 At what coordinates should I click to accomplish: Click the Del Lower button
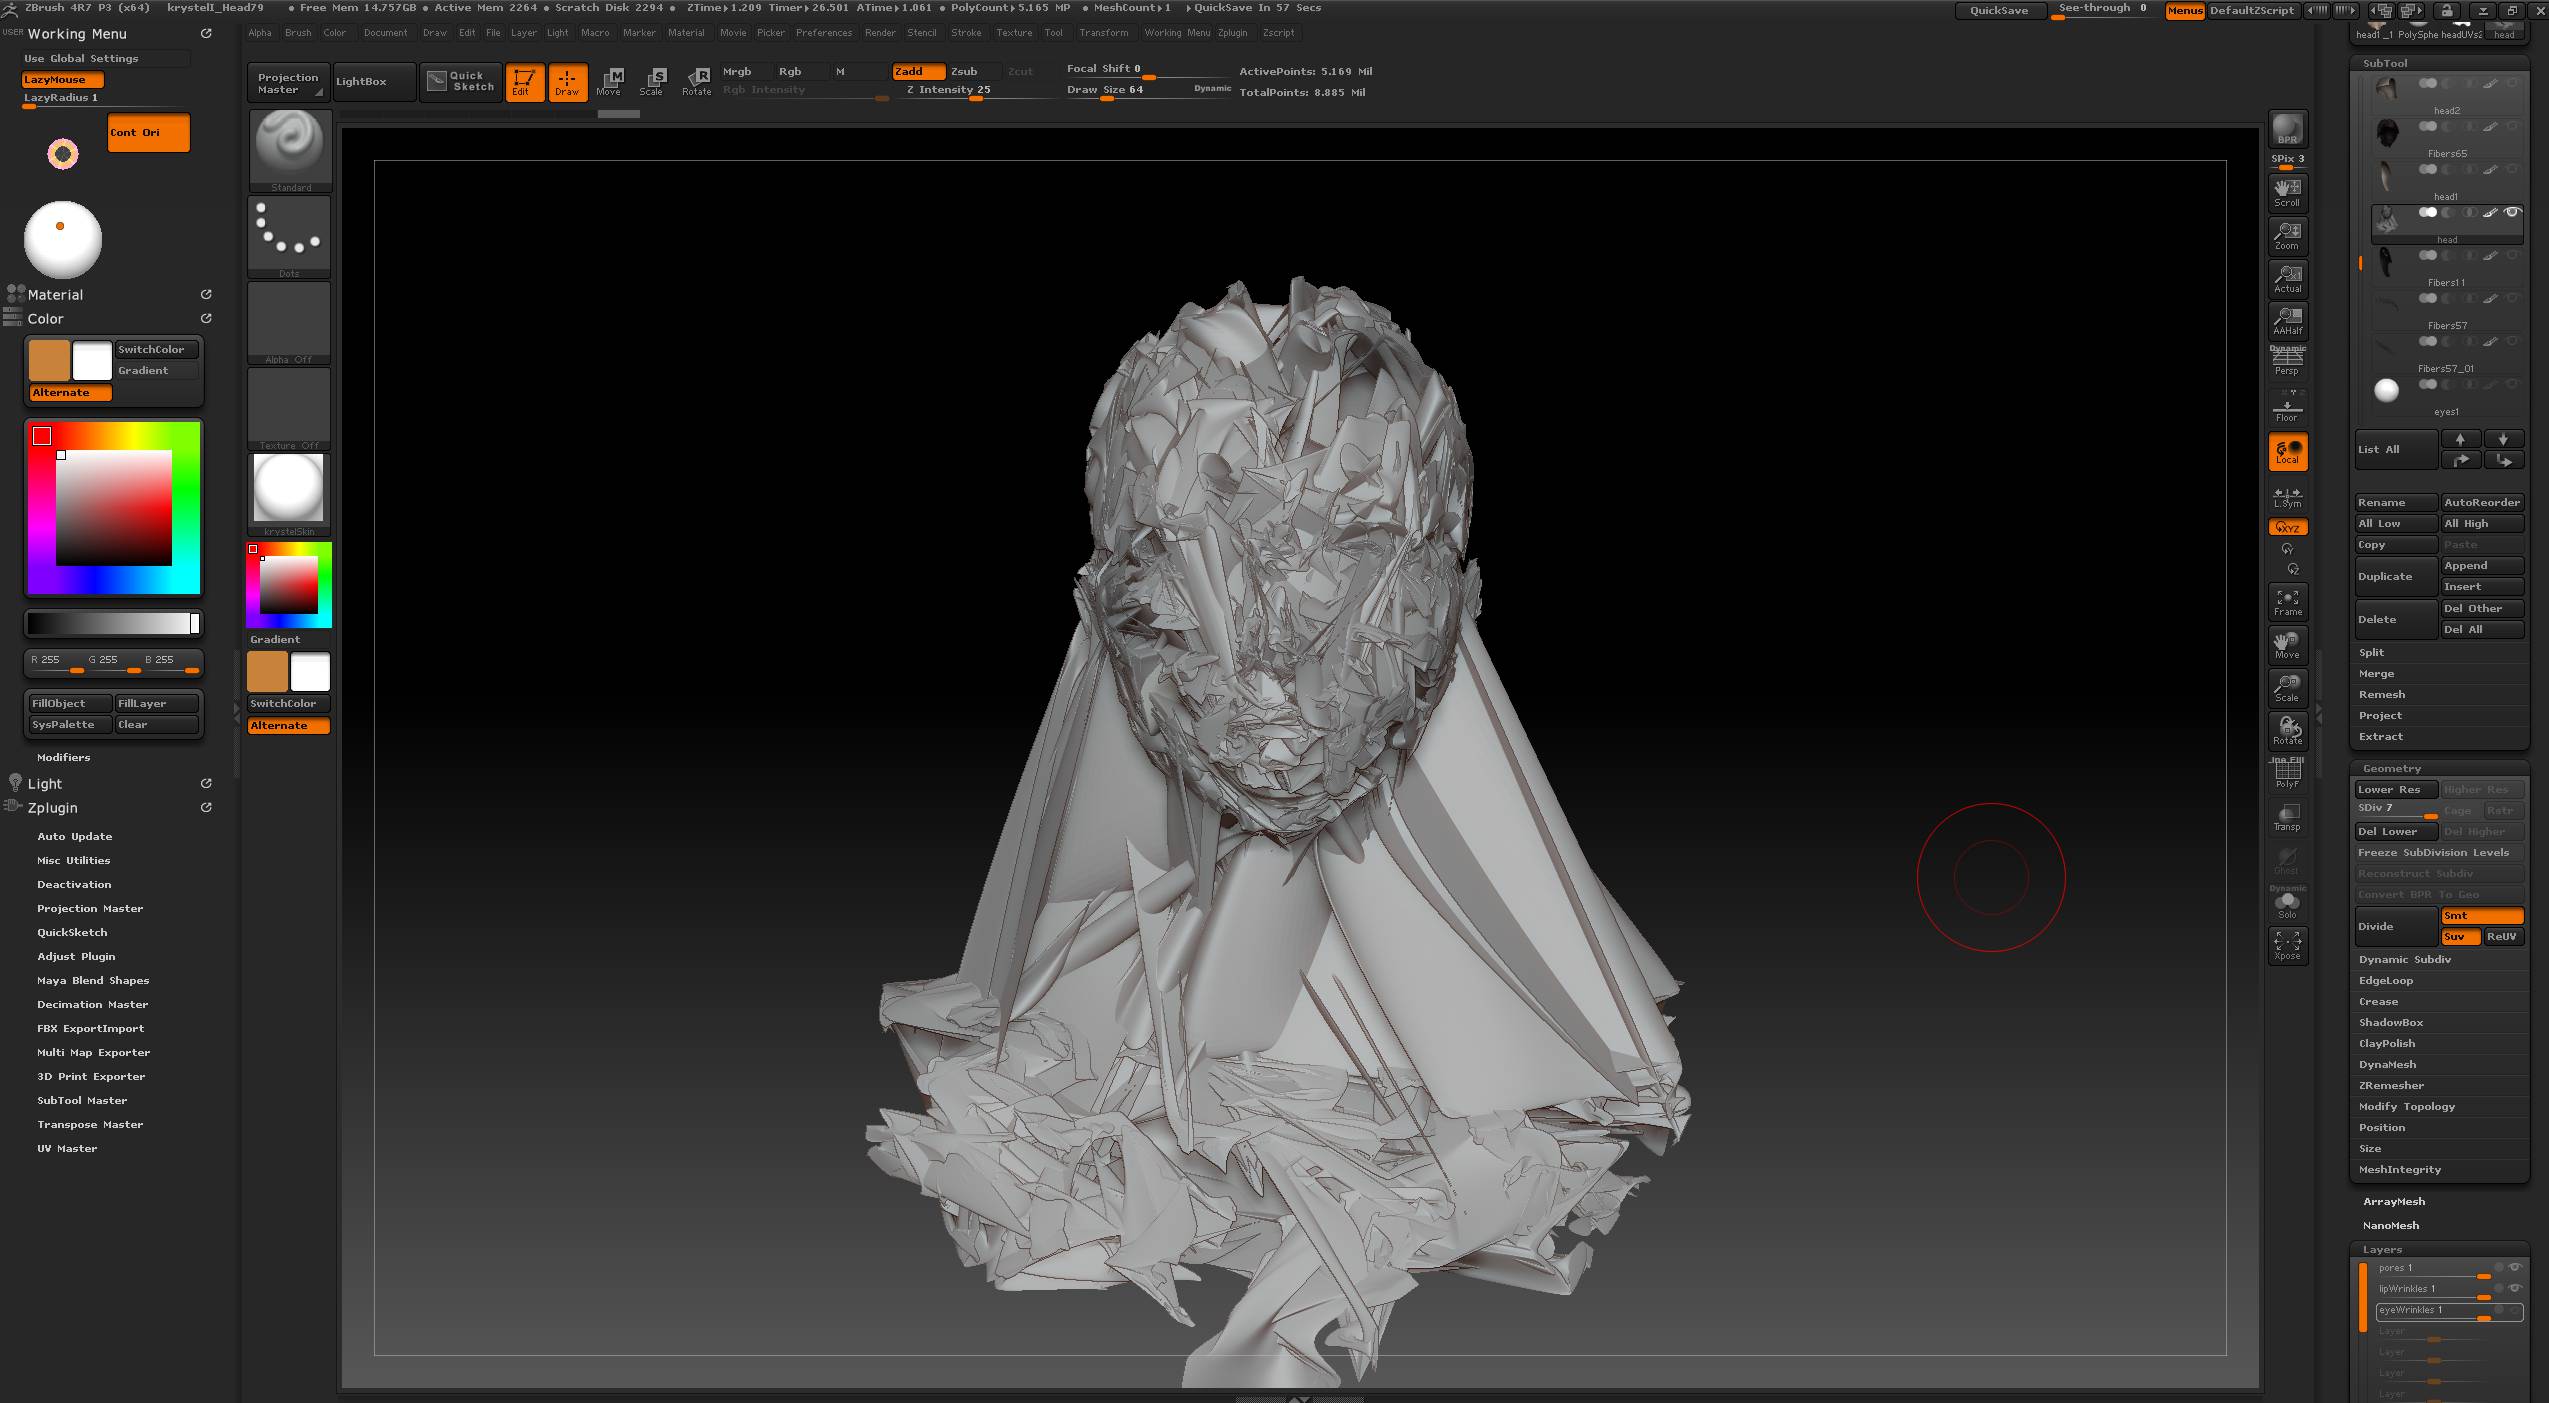[2396, 831]
